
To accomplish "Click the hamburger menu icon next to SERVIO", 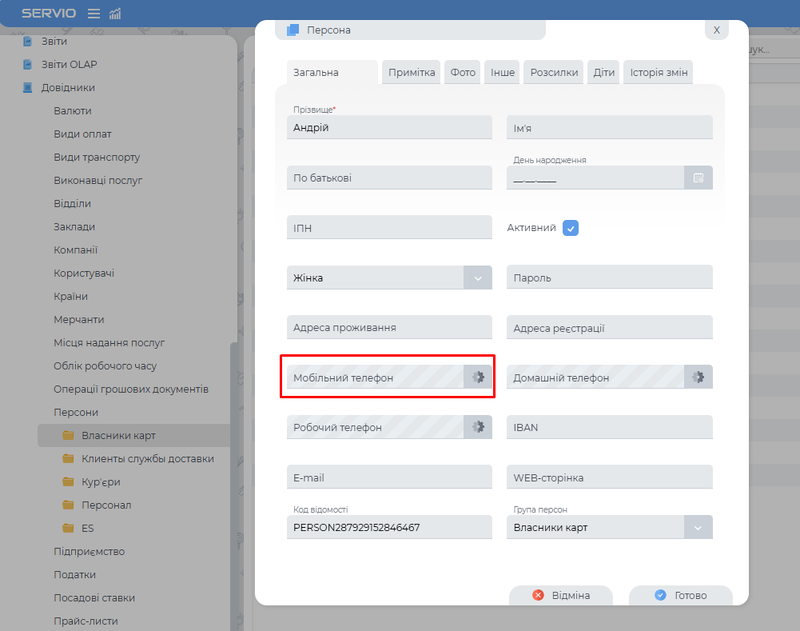I will 94,13.
